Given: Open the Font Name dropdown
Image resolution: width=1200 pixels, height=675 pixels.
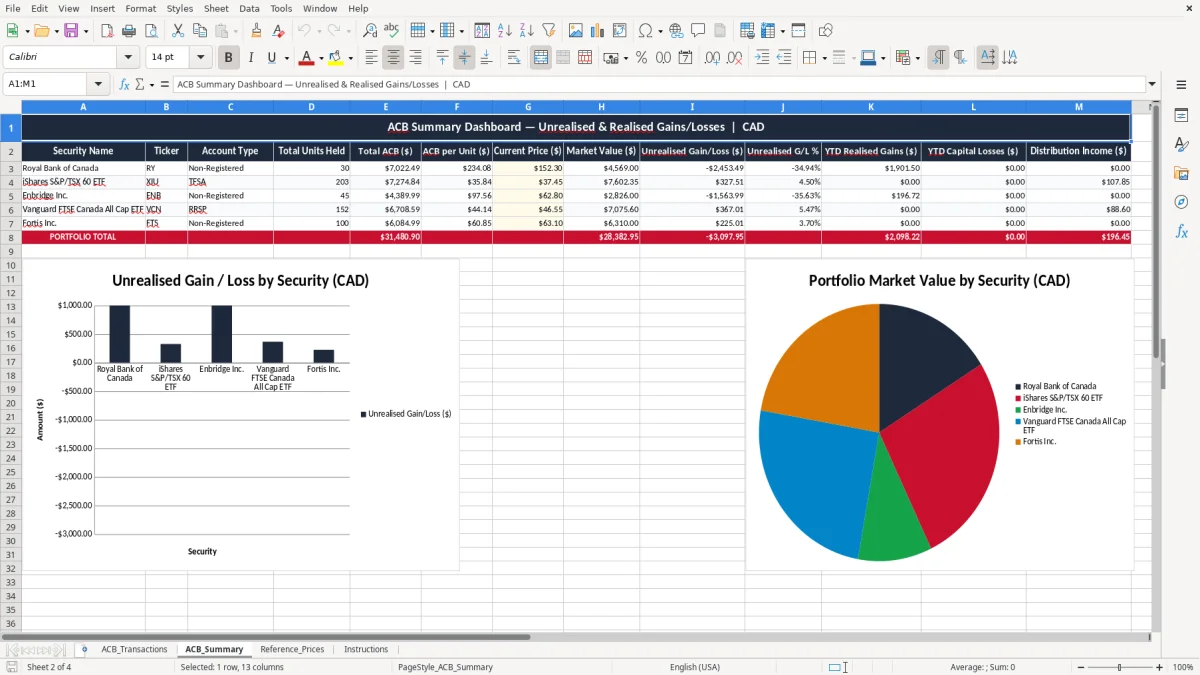Looking at the screenshot, I should (127, 58).
